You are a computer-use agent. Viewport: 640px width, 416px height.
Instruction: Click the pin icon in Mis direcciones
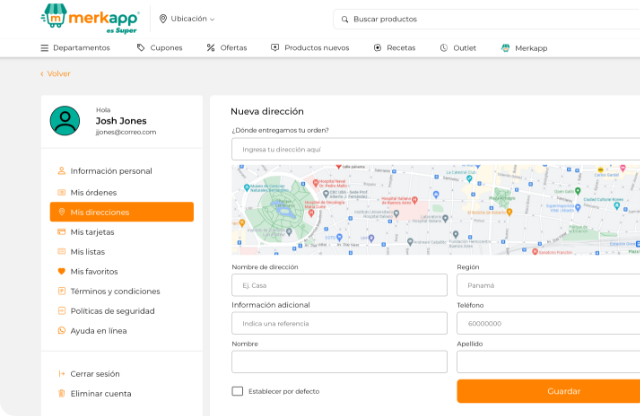(x=62, y=212)
